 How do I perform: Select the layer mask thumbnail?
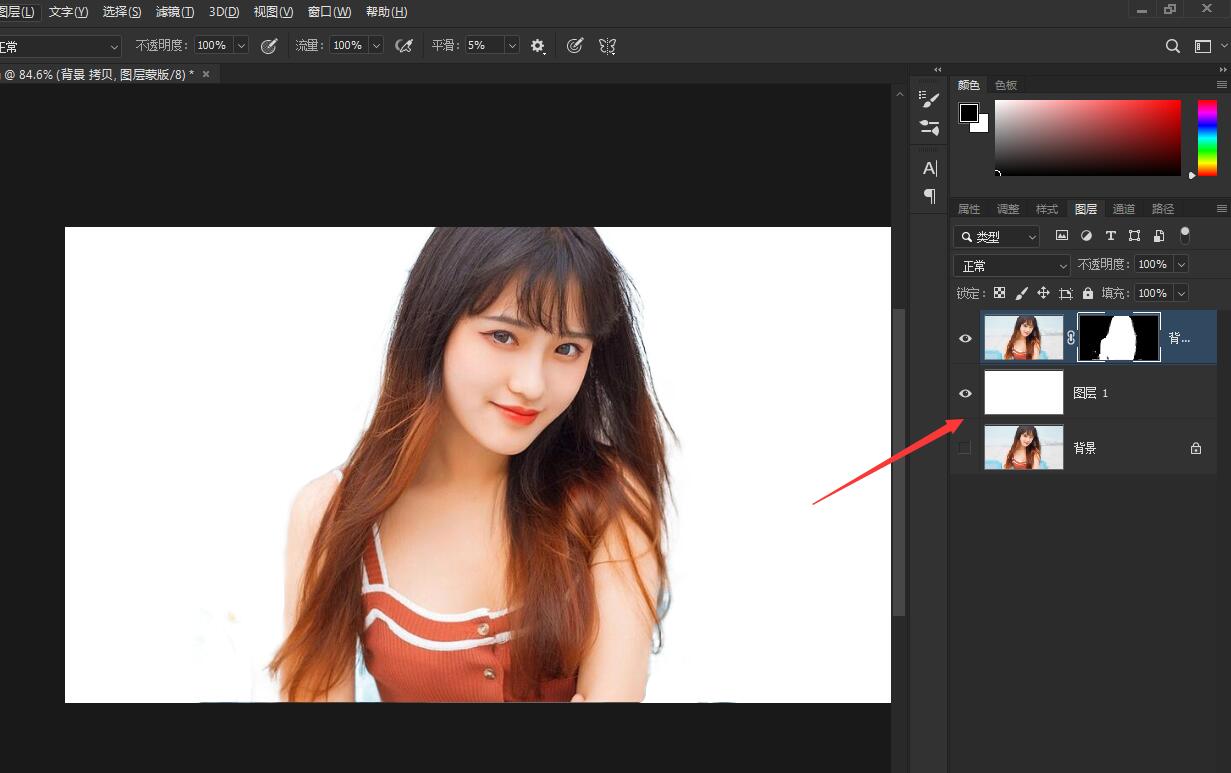click(1118, 338)
